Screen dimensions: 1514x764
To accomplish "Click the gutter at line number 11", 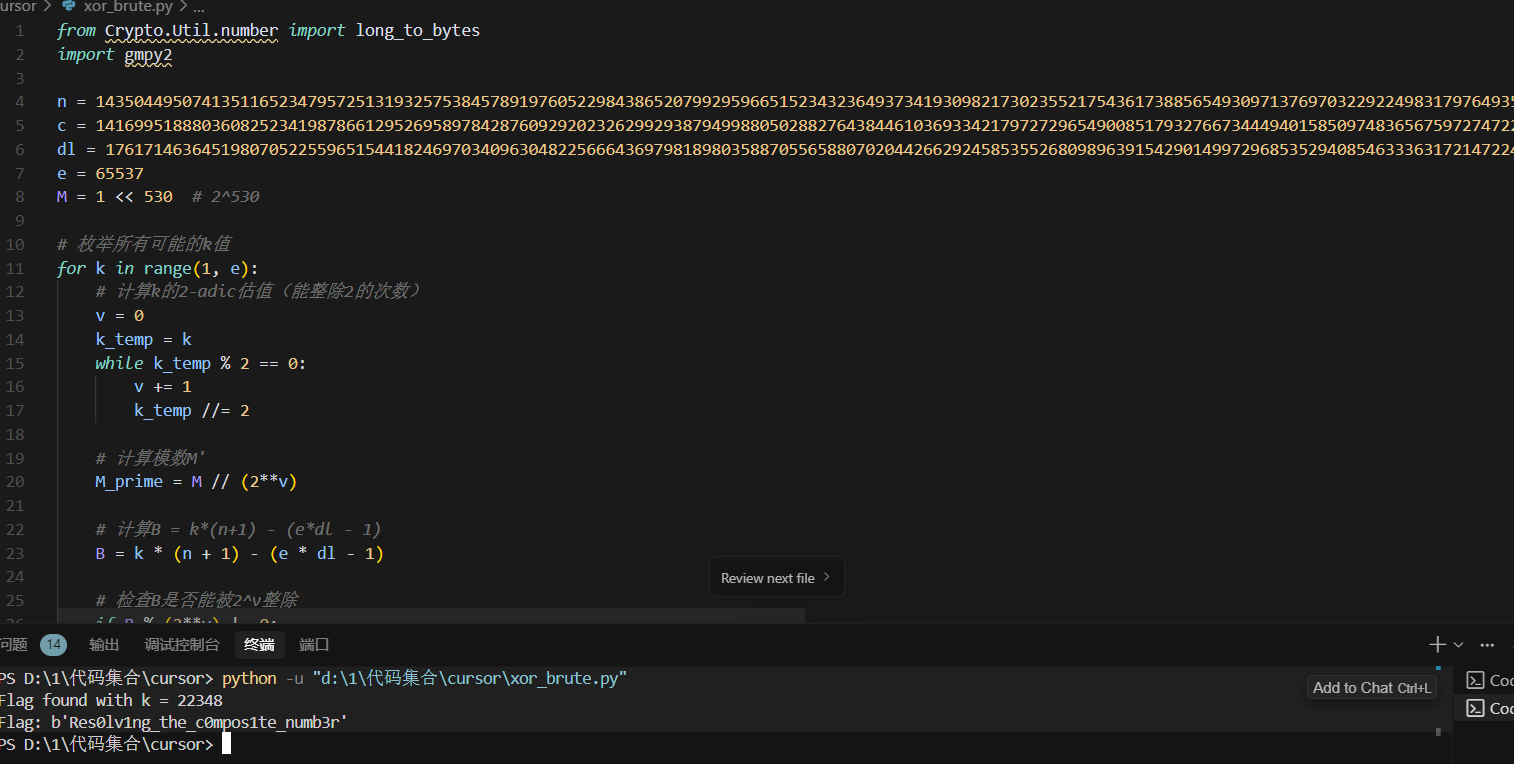I will [x=15, y=268].
